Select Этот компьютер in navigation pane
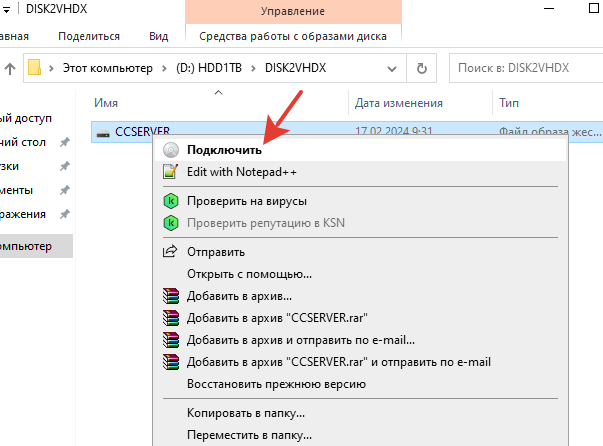The image size is (603, 446). point(36,246)
